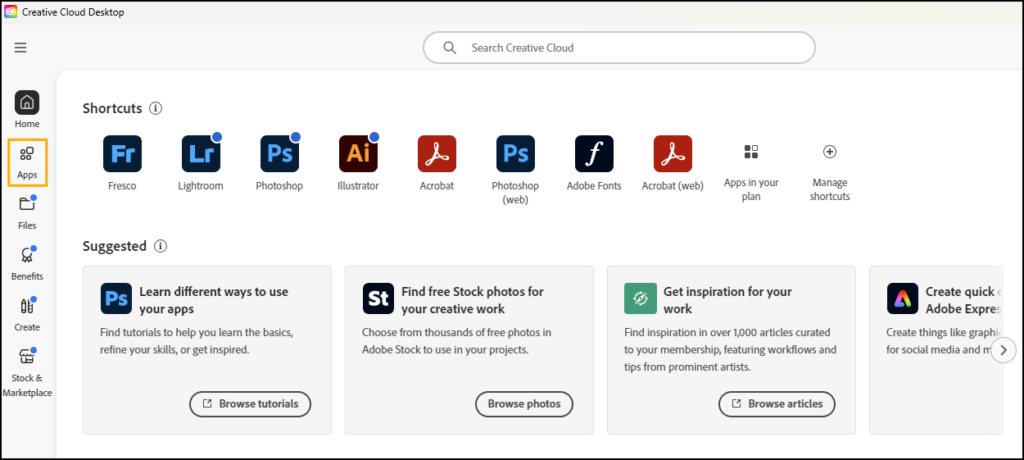
Task: Open the Adobe Fonts shortcut
Action: click(594, 154)
